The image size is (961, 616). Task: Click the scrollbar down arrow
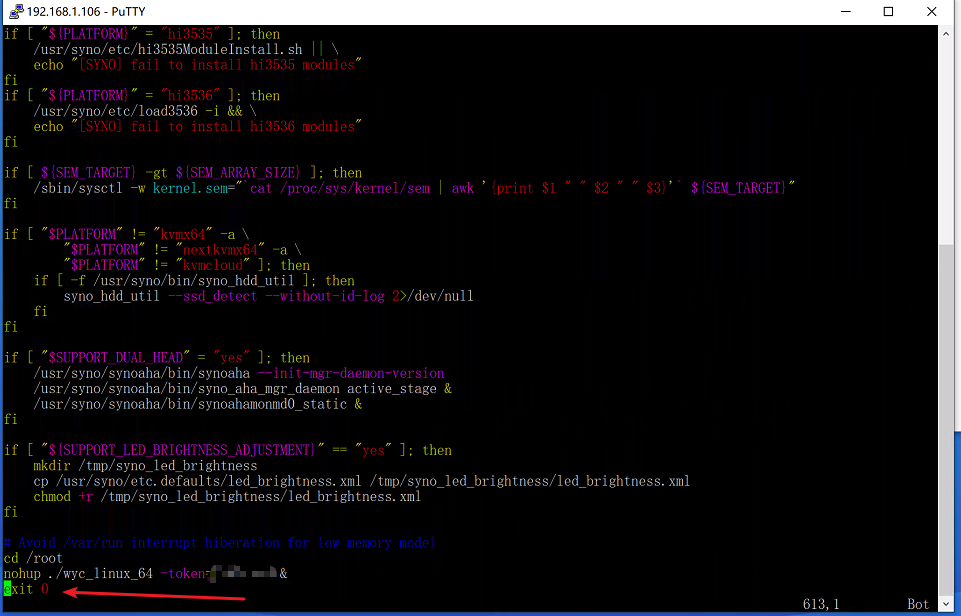[946, 603]
